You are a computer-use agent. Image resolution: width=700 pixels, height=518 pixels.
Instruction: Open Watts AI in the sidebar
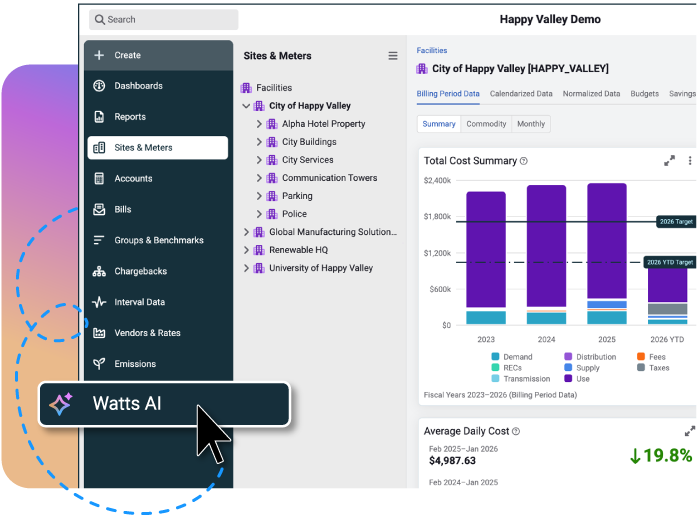pyautogui.click(x=165, y=404)
